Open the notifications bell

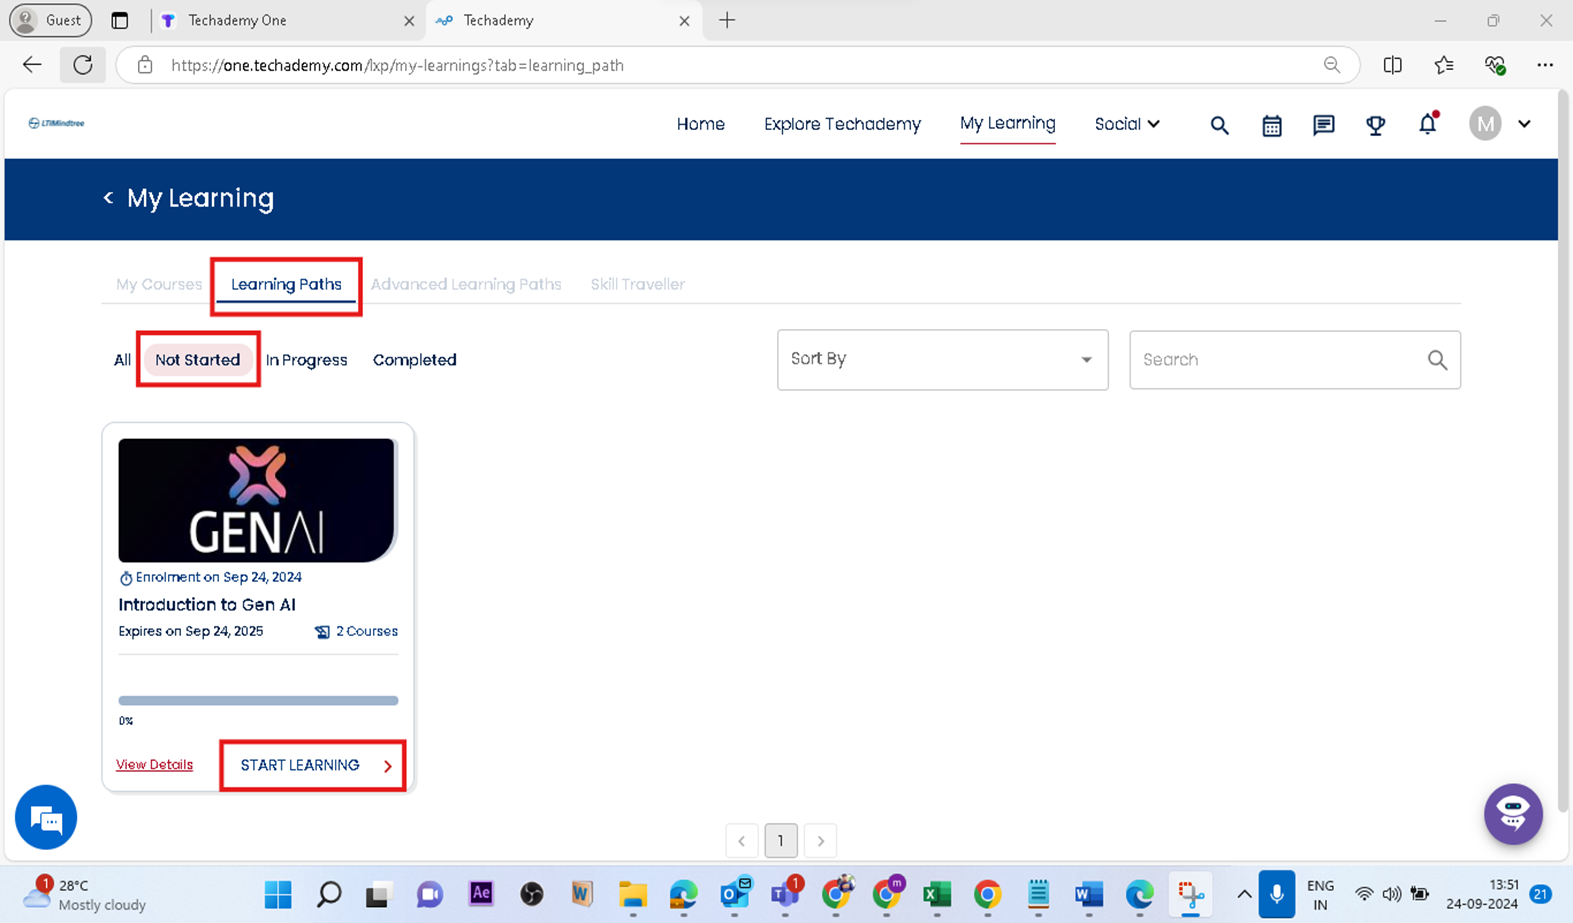coord(1428,123)
